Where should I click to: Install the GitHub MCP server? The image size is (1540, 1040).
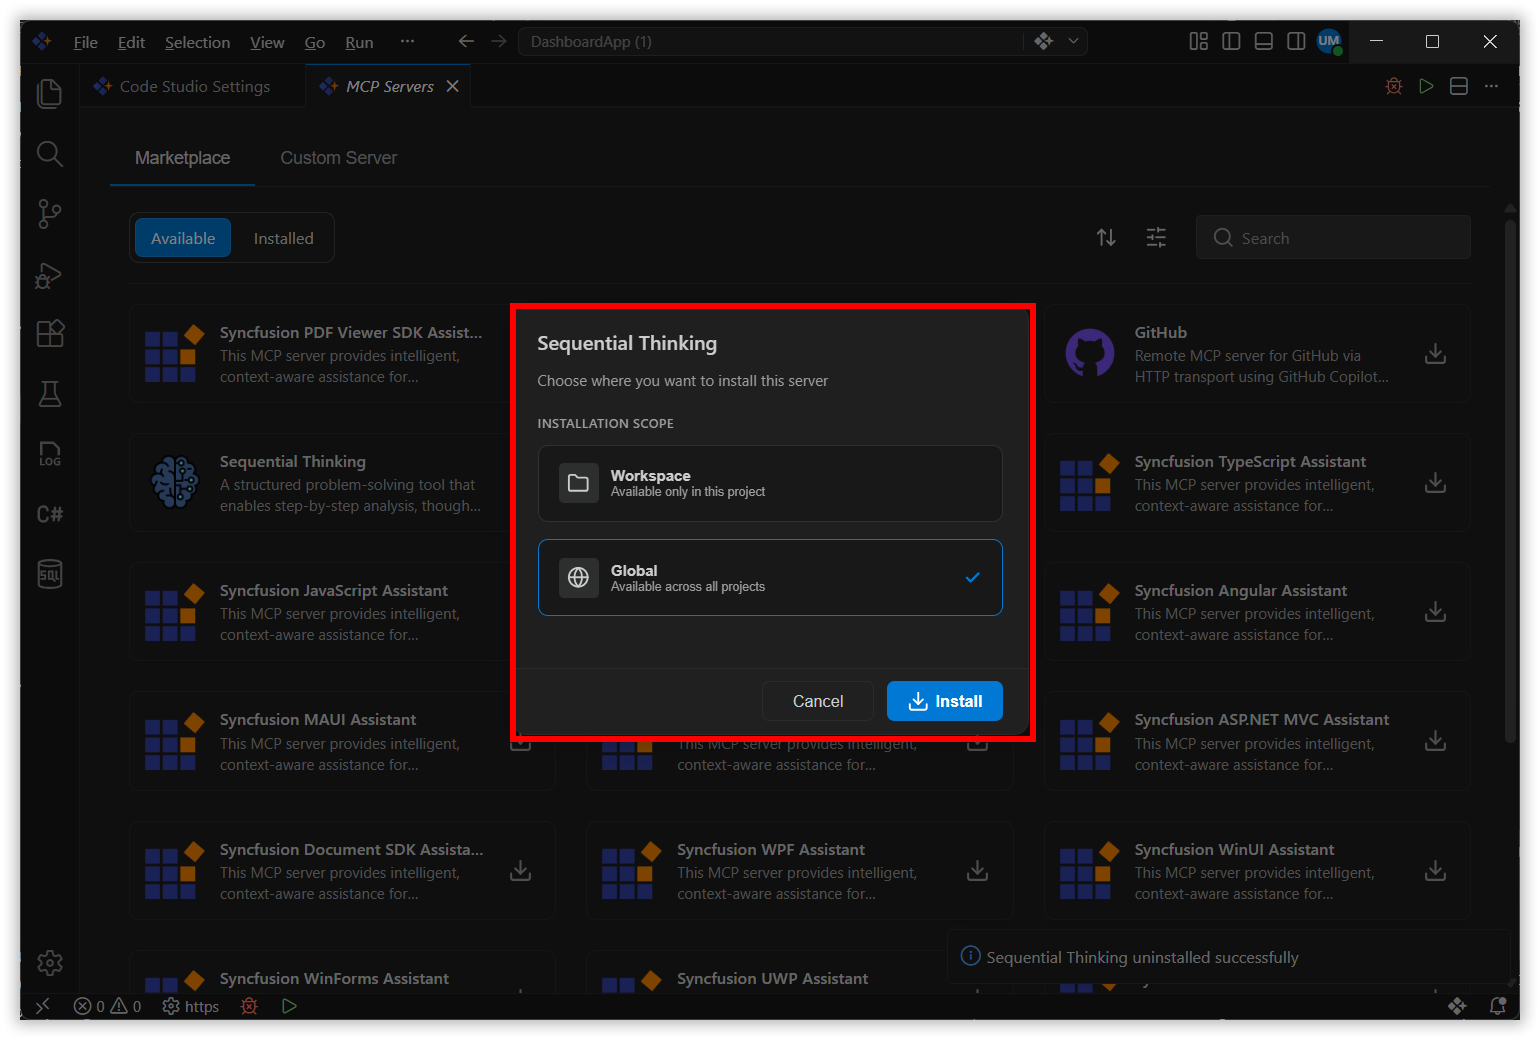coord(1435,354)
